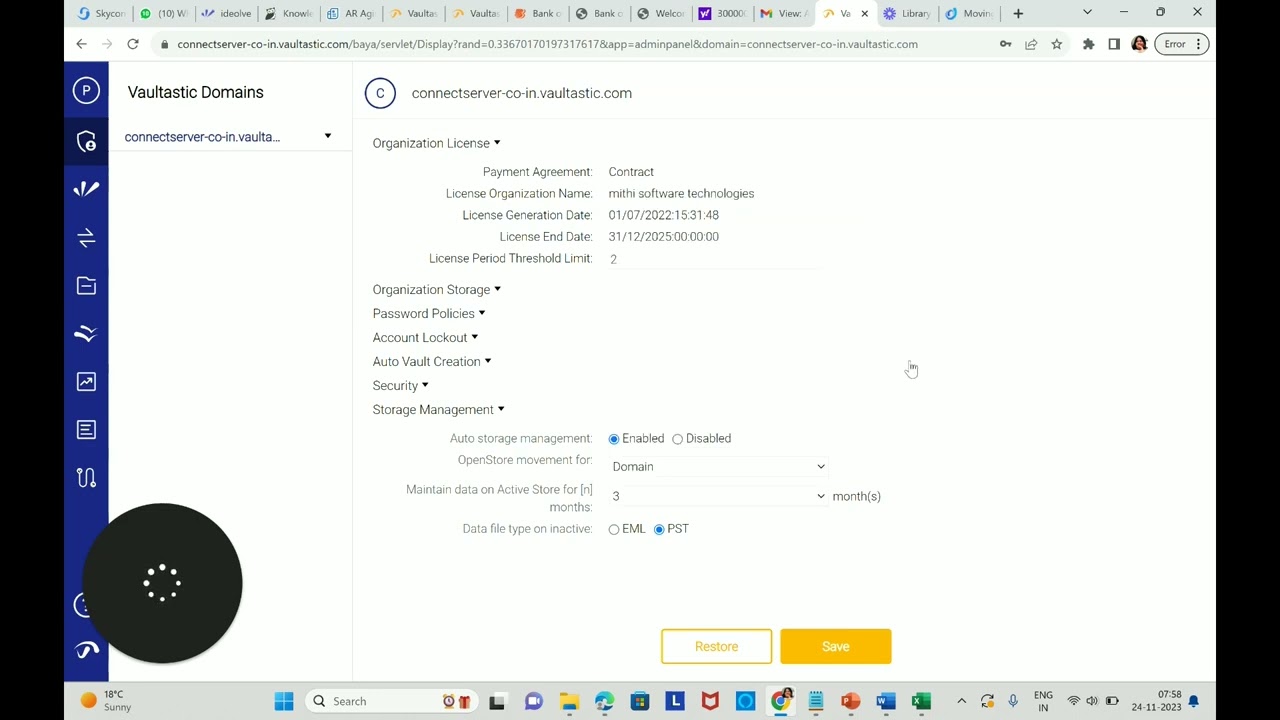This screenshot has width=1280, height=720.
Task: Close the active Vaultastic tab
Action: coord(864,13)
